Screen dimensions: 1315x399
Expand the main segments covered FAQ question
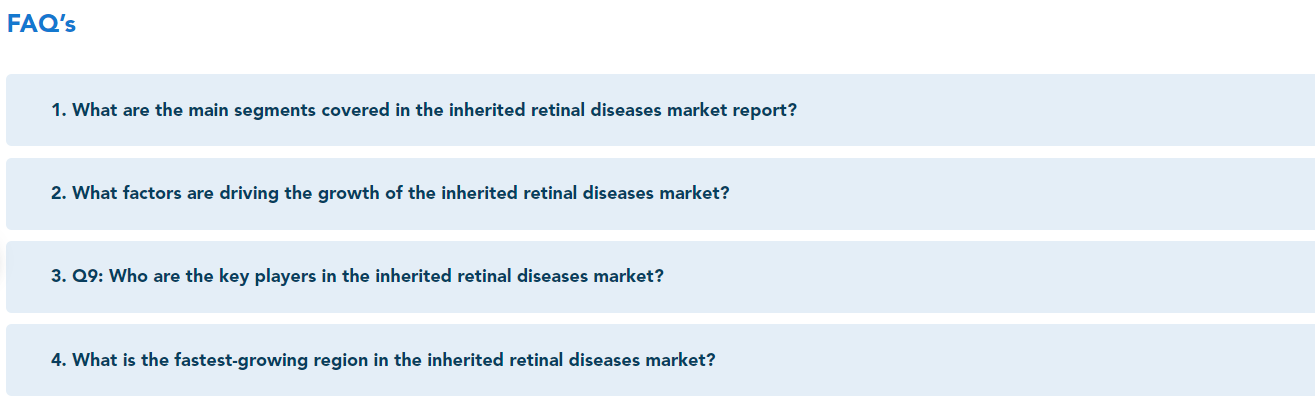tap(660, 110)
